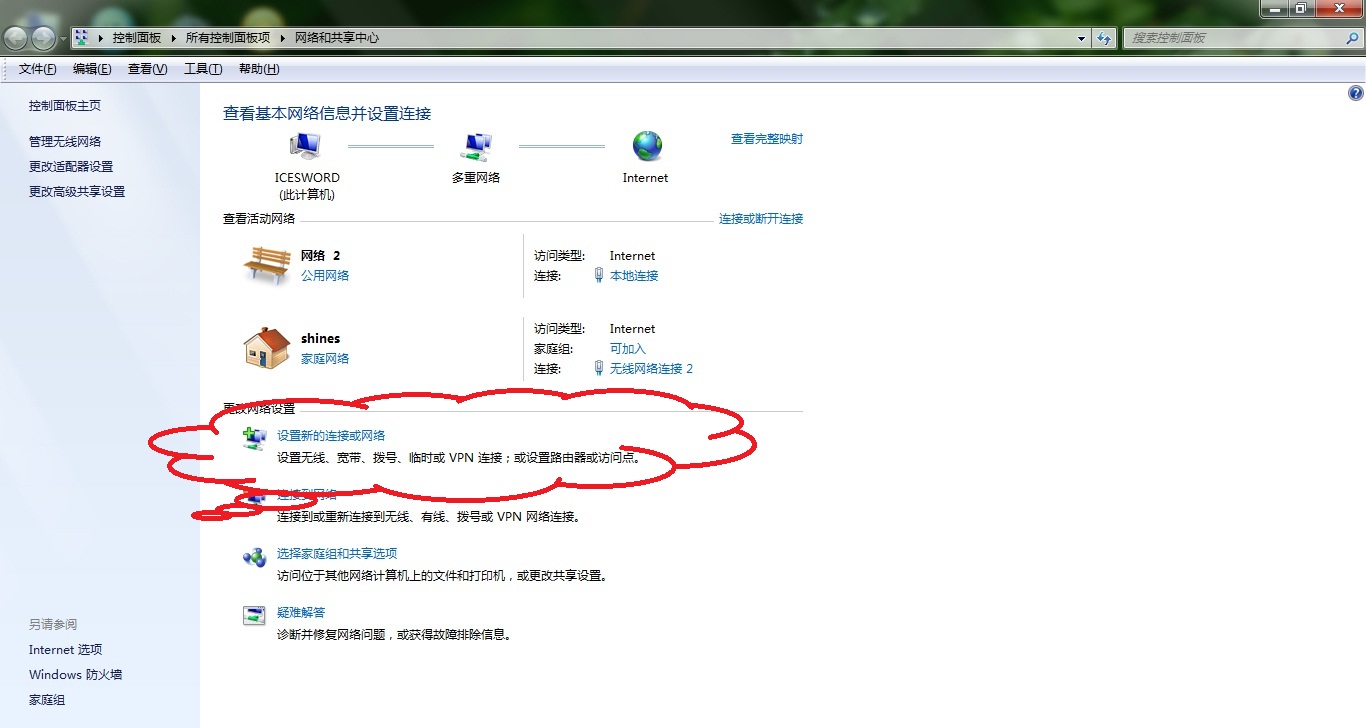Screen dimensions: 1366x728
Task: Click the Internet globe icon in the network map
Action: pos(645,146)
